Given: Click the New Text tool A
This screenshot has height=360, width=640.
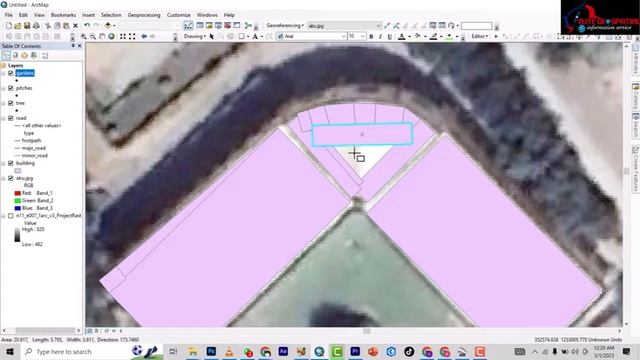Looking at the screenshot, I should point(255,36).
